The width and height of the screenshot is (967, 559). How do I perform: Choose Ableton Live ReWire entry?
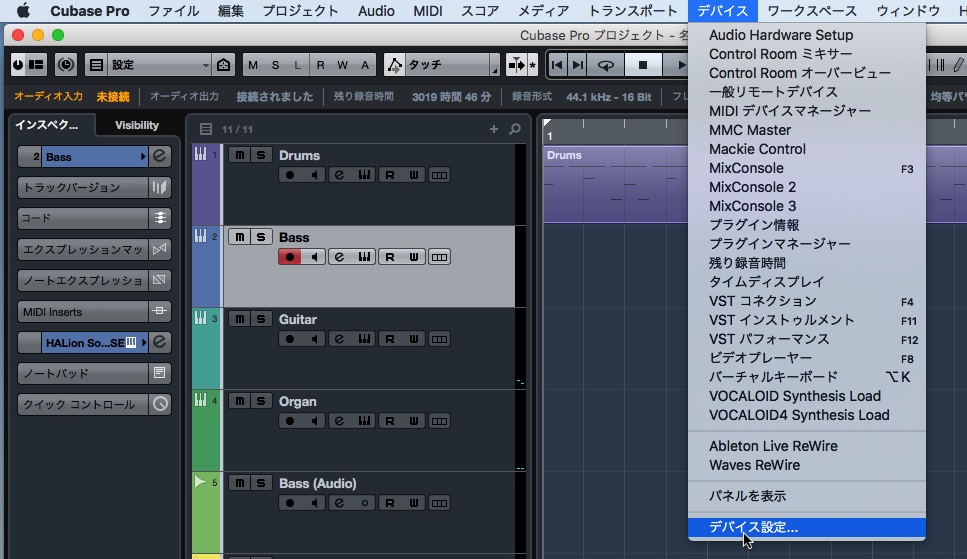tap(807, 446)
